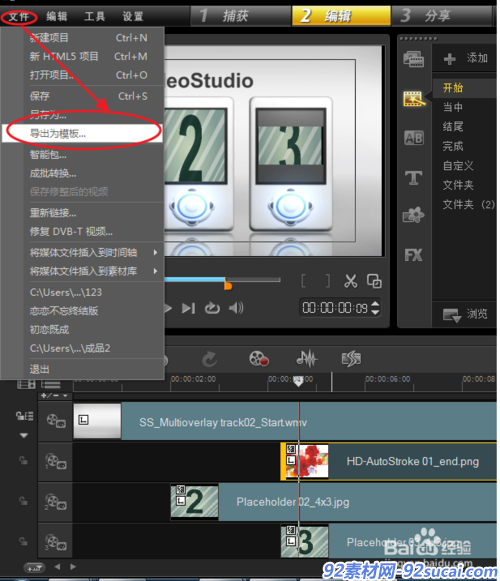The height and width of the screenshot is (581, 500).
Task: Toggle the video track button
Action: pyautogui.click(x=56, y=421)
